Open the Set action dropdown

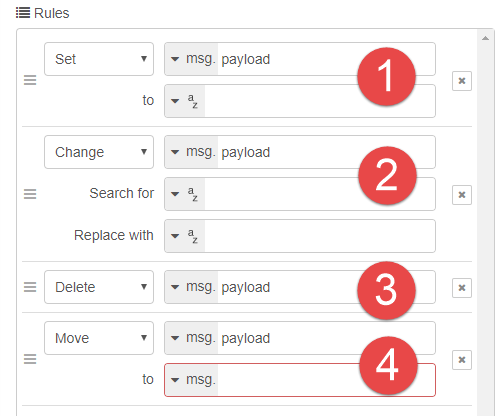click(99, 59)
